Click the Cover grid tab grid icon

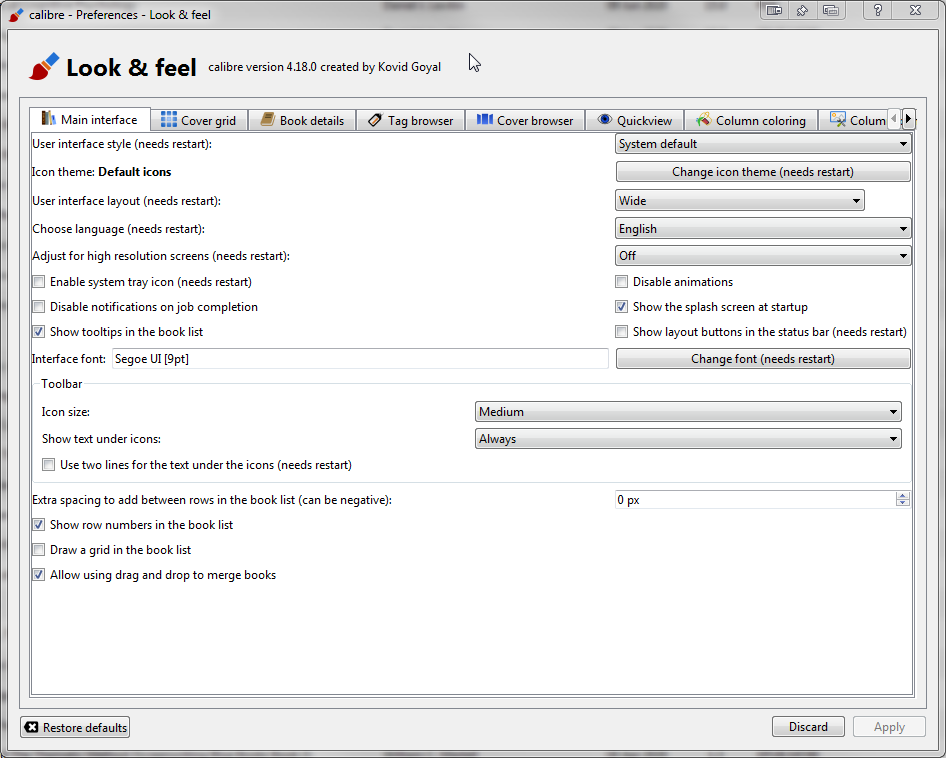169,120
